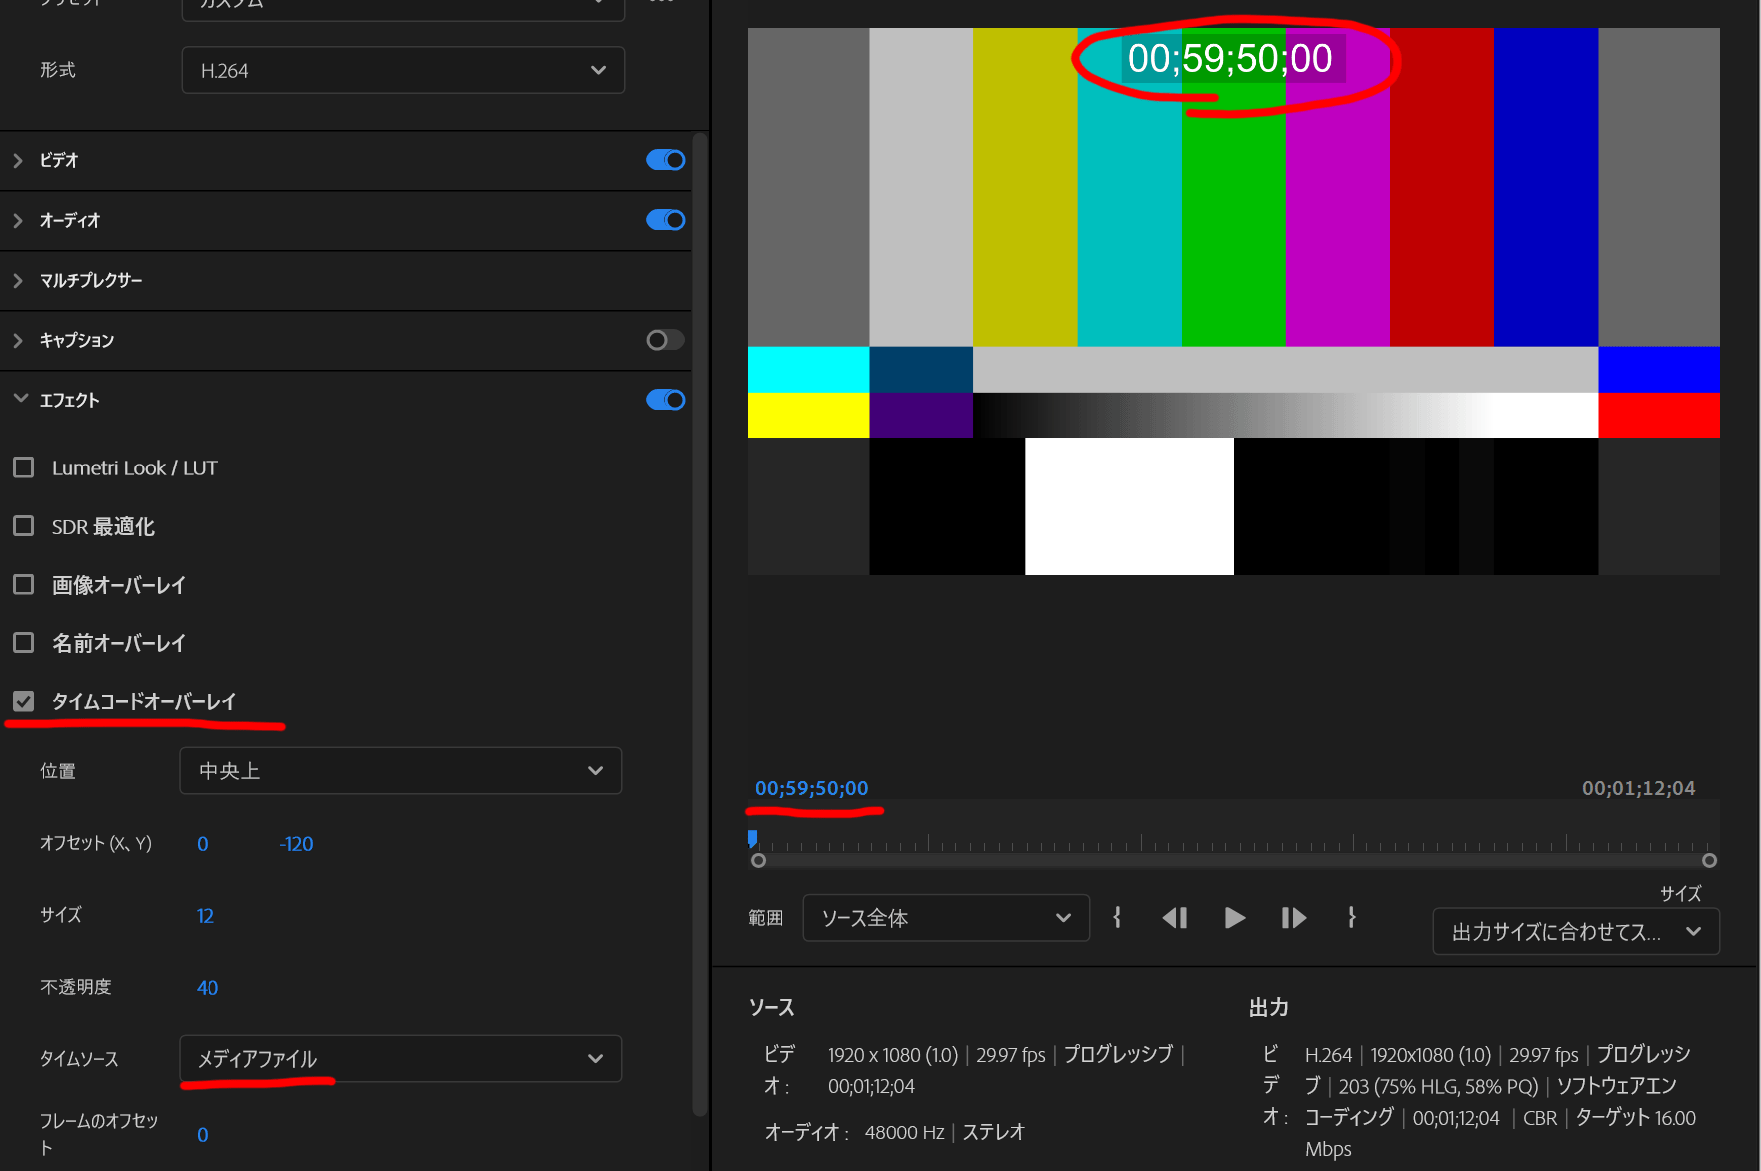Open the タイムソース dropdown showing メディアファイル
The width and height of the screenshot is (1761, 1171).
(400, 1058)
